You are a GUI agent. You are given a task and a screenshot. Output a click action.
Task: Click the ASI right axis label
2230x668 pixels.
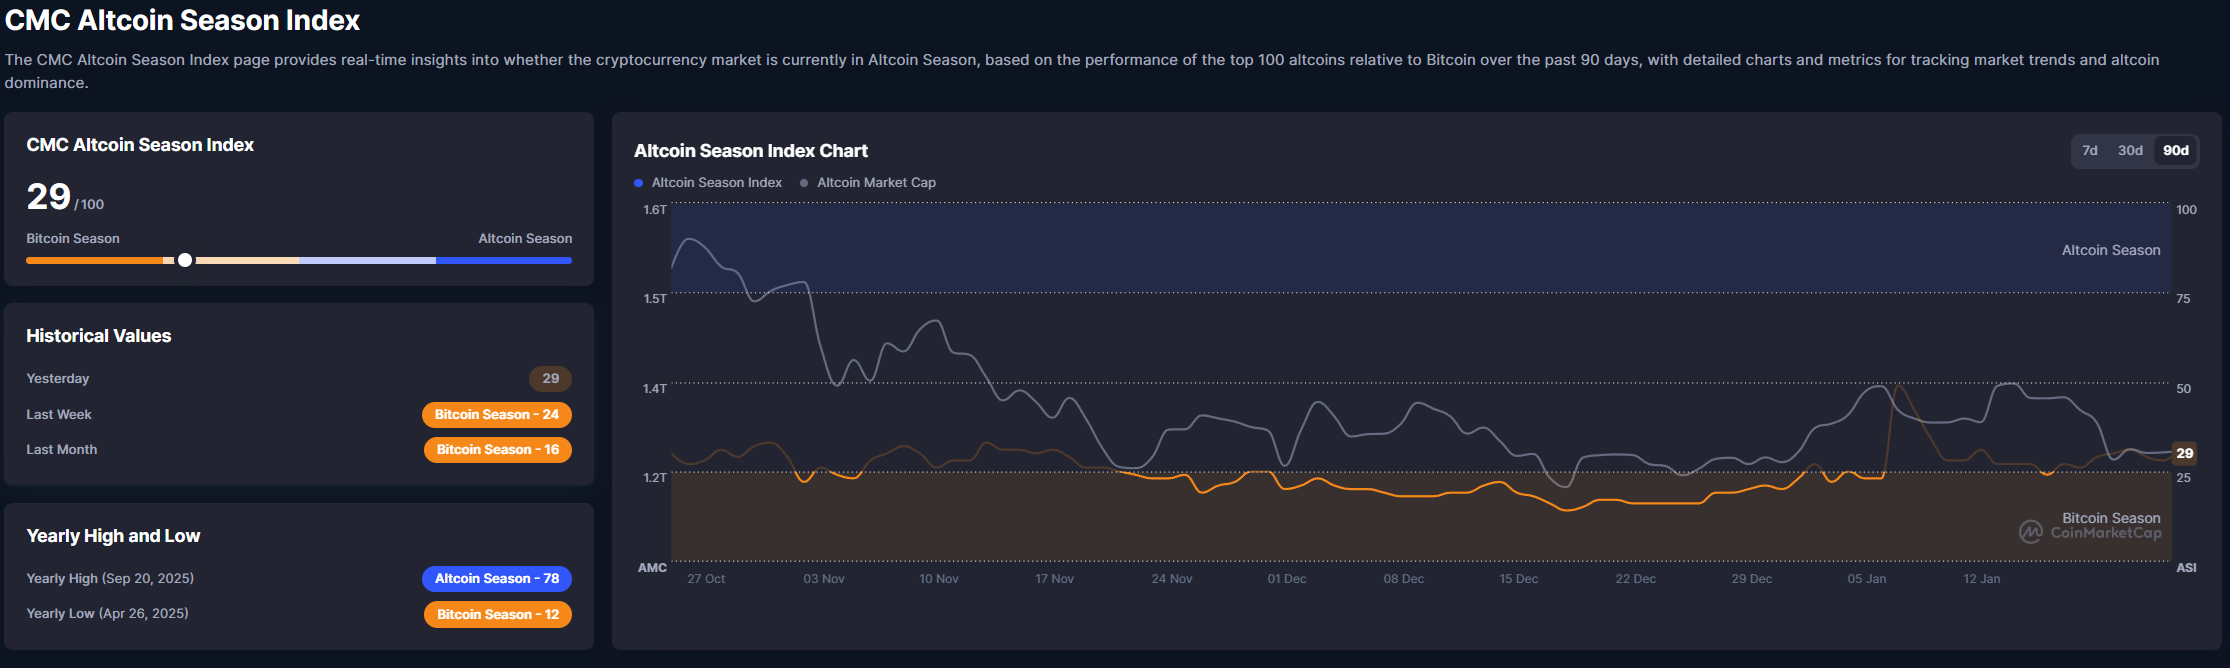coord(2186,568)
